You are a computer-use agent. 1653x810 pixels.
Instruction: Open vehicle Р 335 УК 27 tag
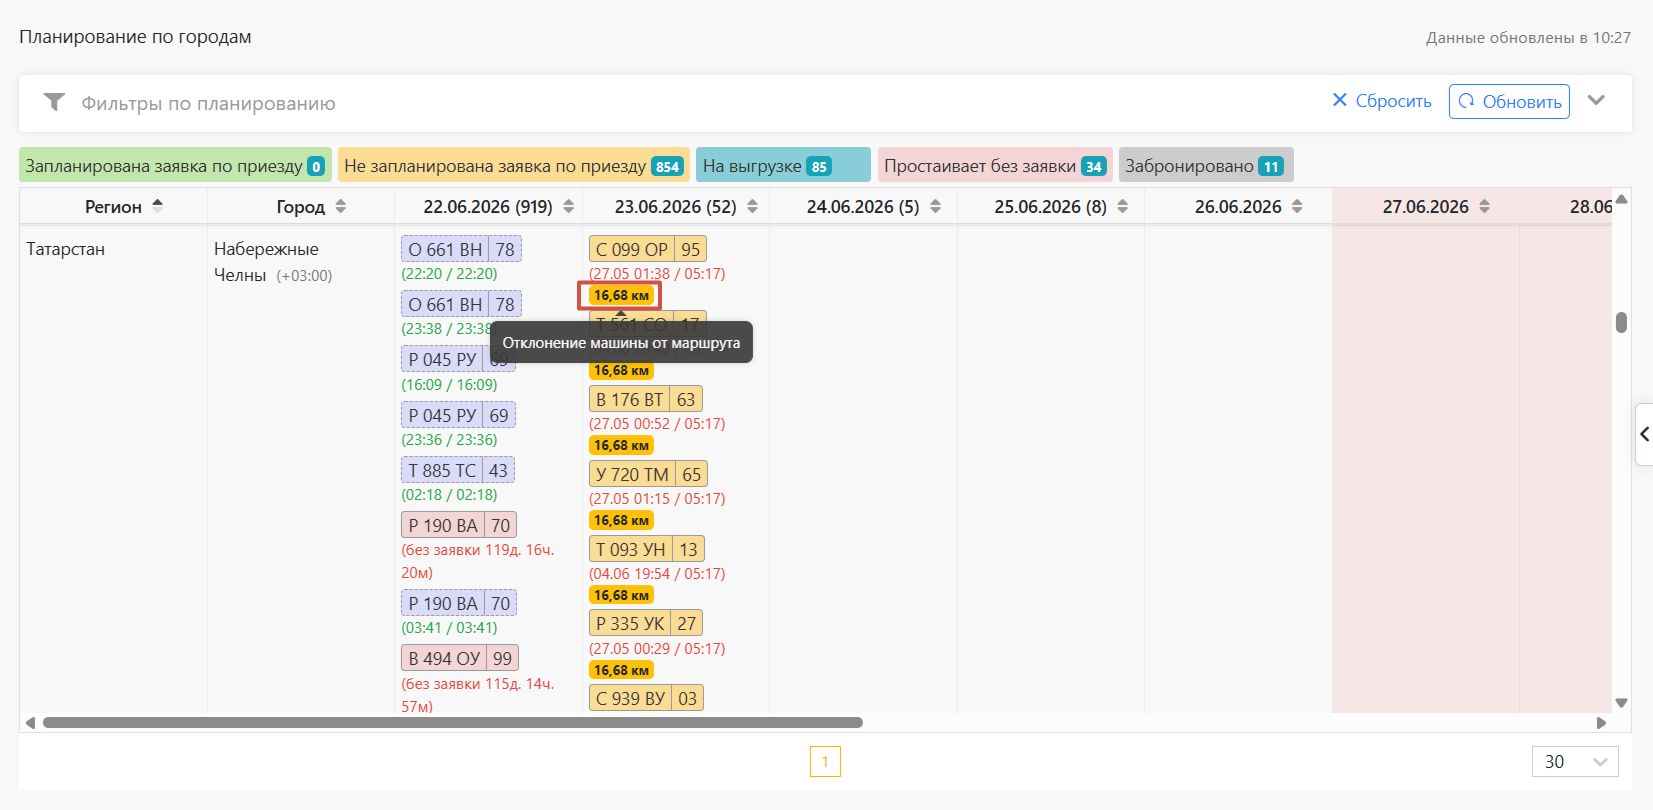click(646, 623)
